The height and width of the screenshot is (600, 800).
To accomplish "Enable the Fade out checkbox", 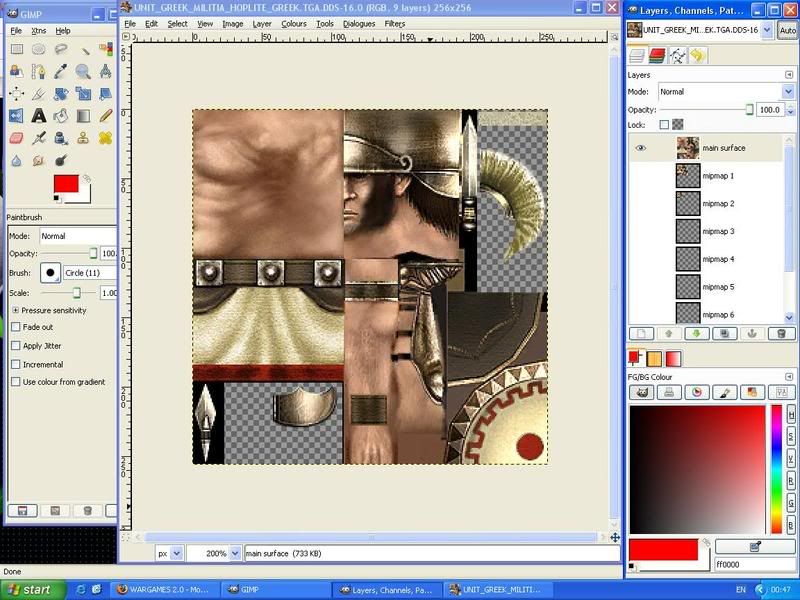I will click(15, 327).
